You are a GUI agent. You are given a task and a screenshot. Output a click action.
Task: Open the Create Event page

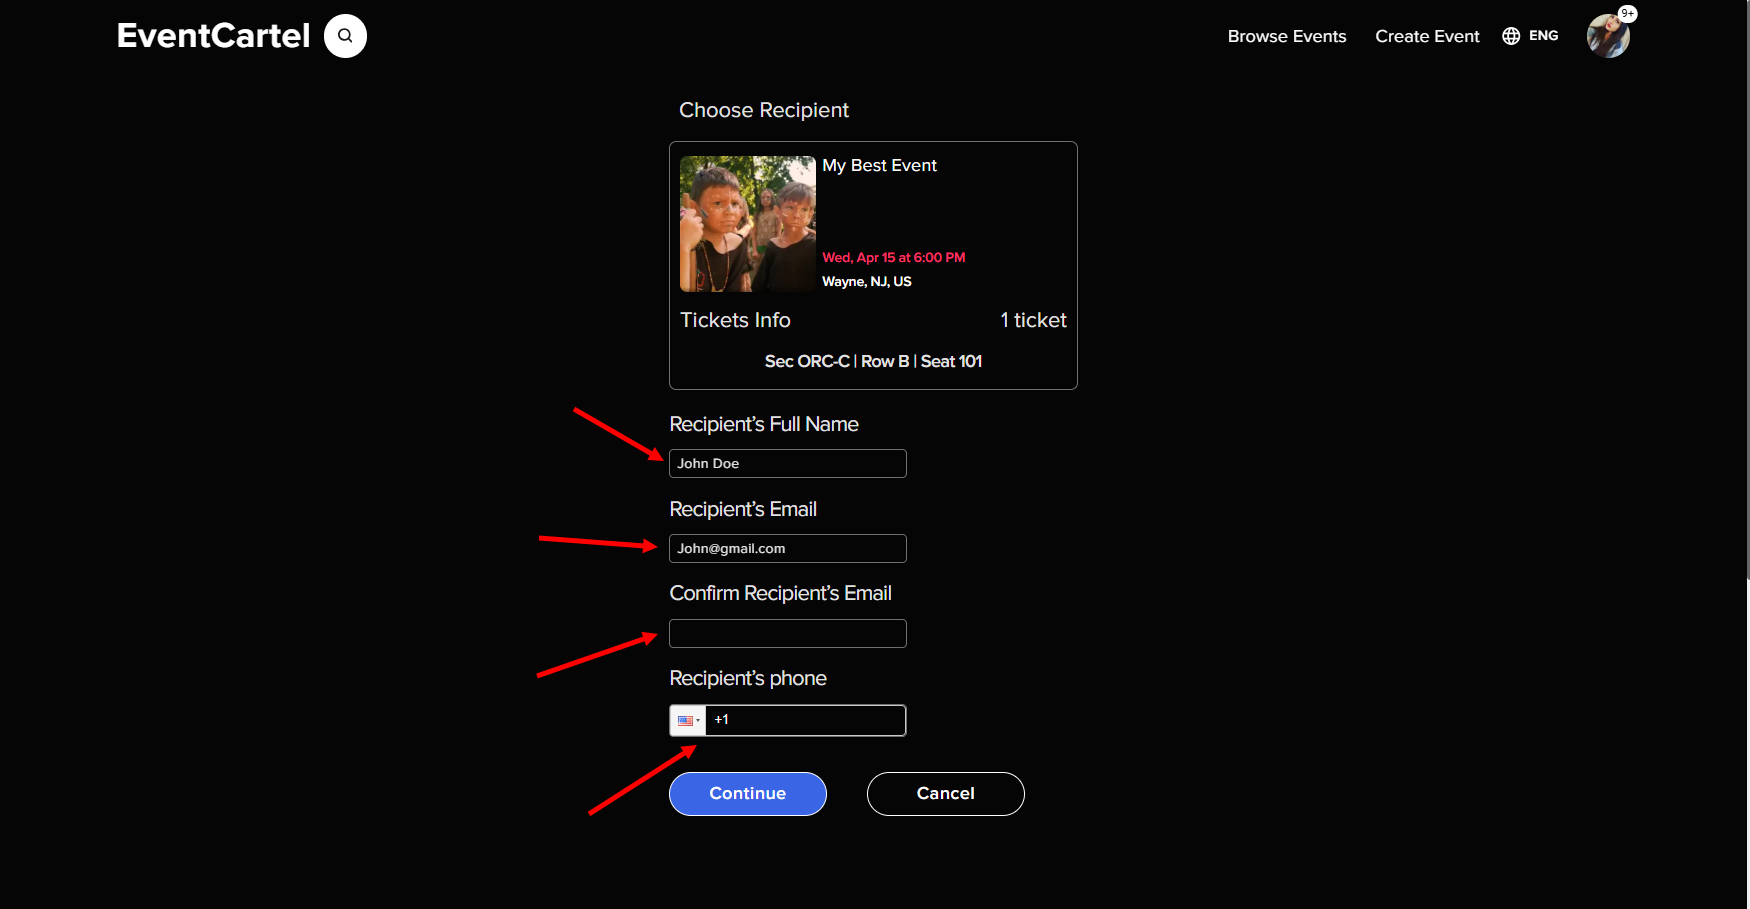tap(1426, 36)
